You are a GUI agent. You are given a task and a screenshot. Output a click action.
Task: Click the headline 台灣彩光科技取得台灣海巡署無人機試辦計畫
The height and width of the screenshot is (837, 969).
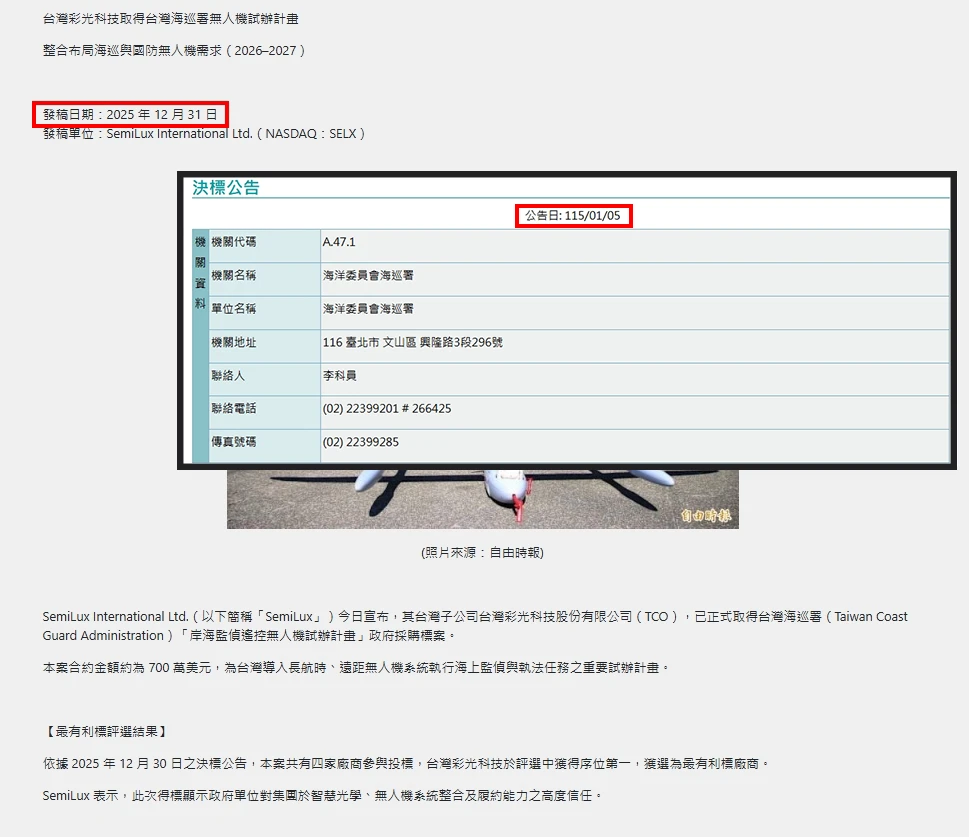[171, 19]
